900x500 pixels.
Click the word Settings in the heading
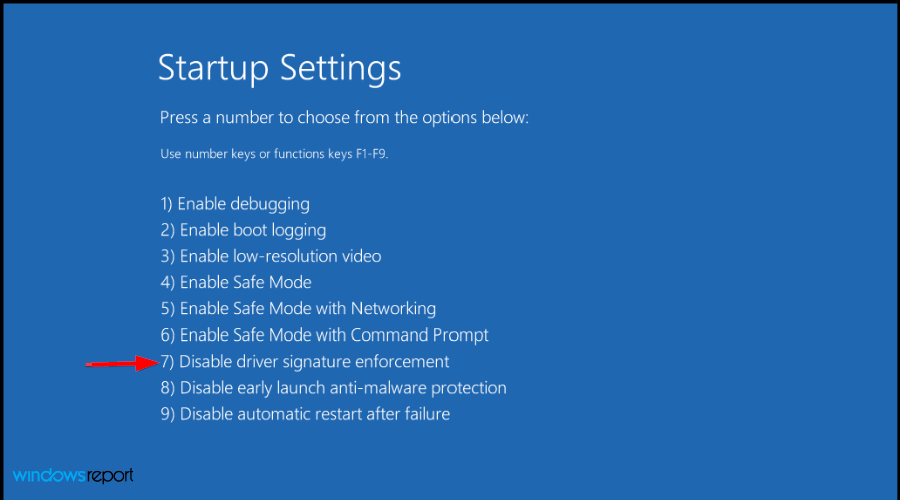tap(341, 68)
